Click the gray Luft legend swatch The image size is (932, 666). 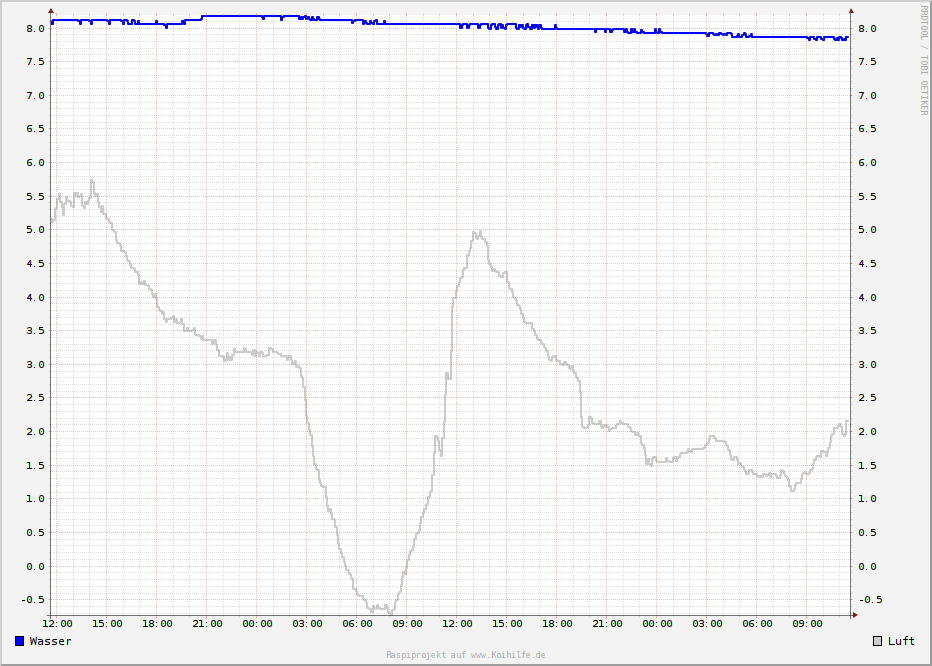(878, 641)
